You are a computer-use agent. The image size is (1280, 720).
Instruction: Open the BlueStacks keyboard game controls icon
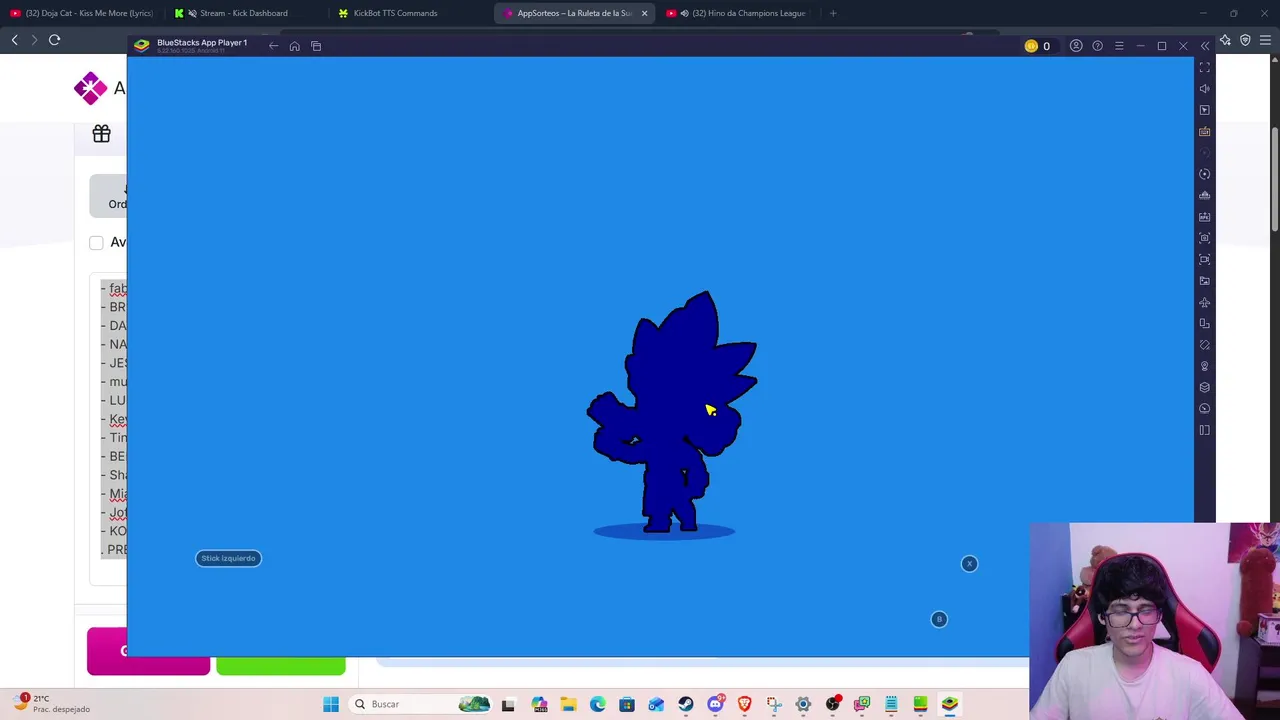(x=1204, y=131)
